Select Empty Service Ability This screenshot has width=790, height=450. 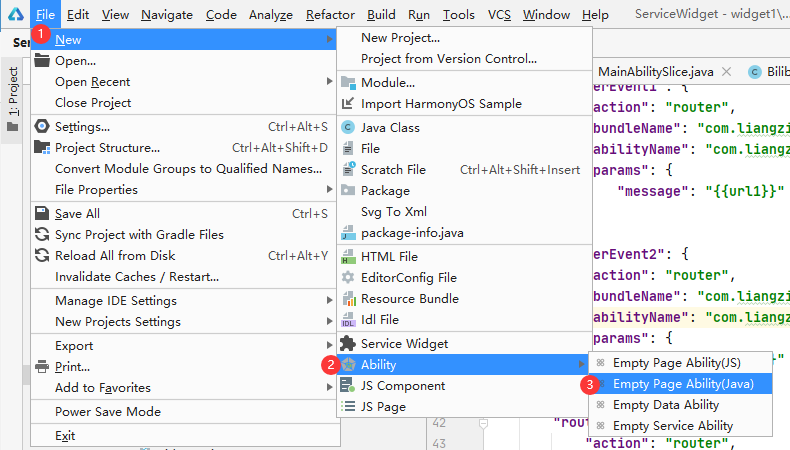681,426
